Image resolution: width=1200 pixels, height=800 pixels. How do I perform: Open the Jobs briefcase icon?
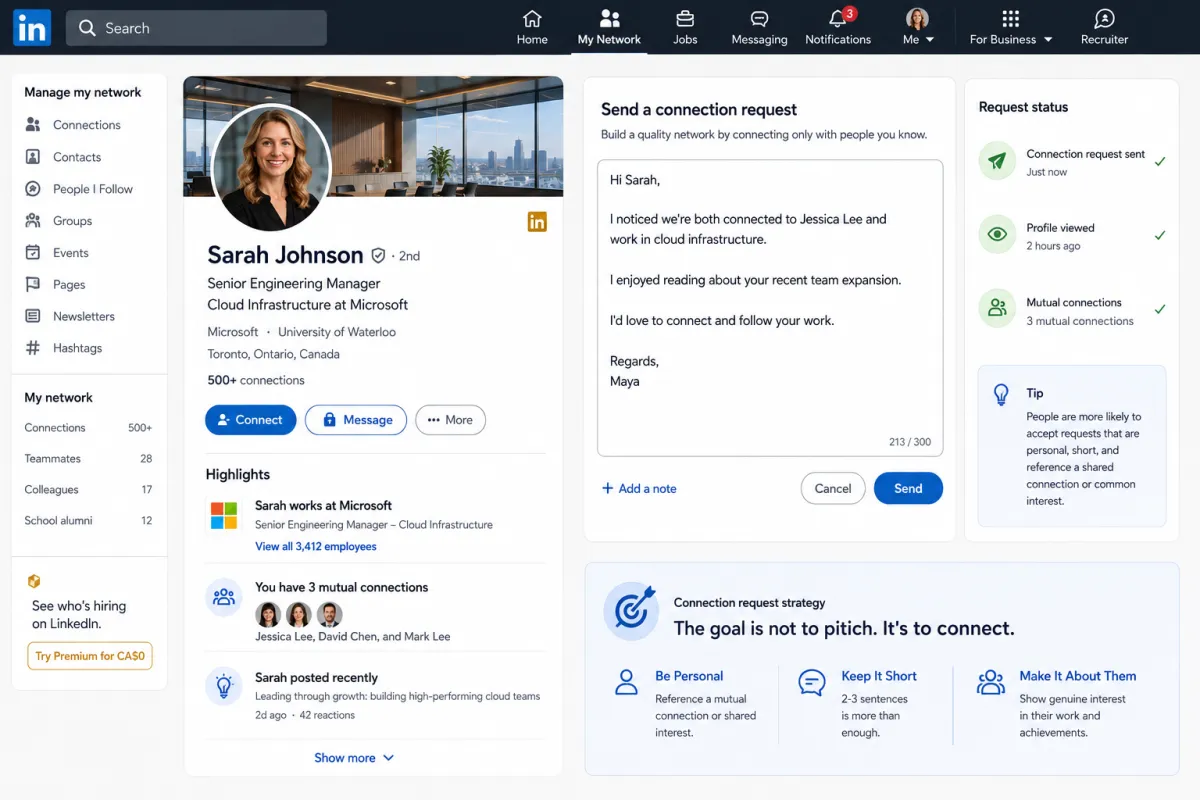pos(685,19)
